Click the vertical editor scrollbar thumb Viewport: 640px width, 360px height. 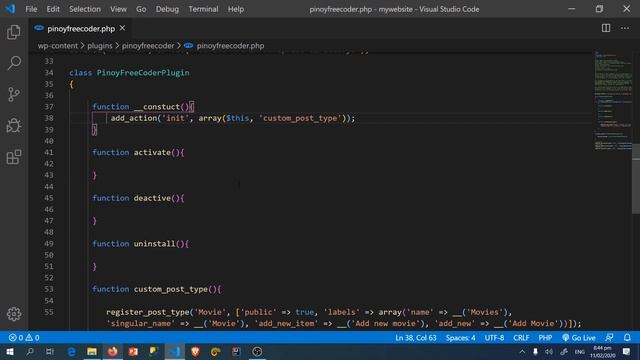click(636, 178)
